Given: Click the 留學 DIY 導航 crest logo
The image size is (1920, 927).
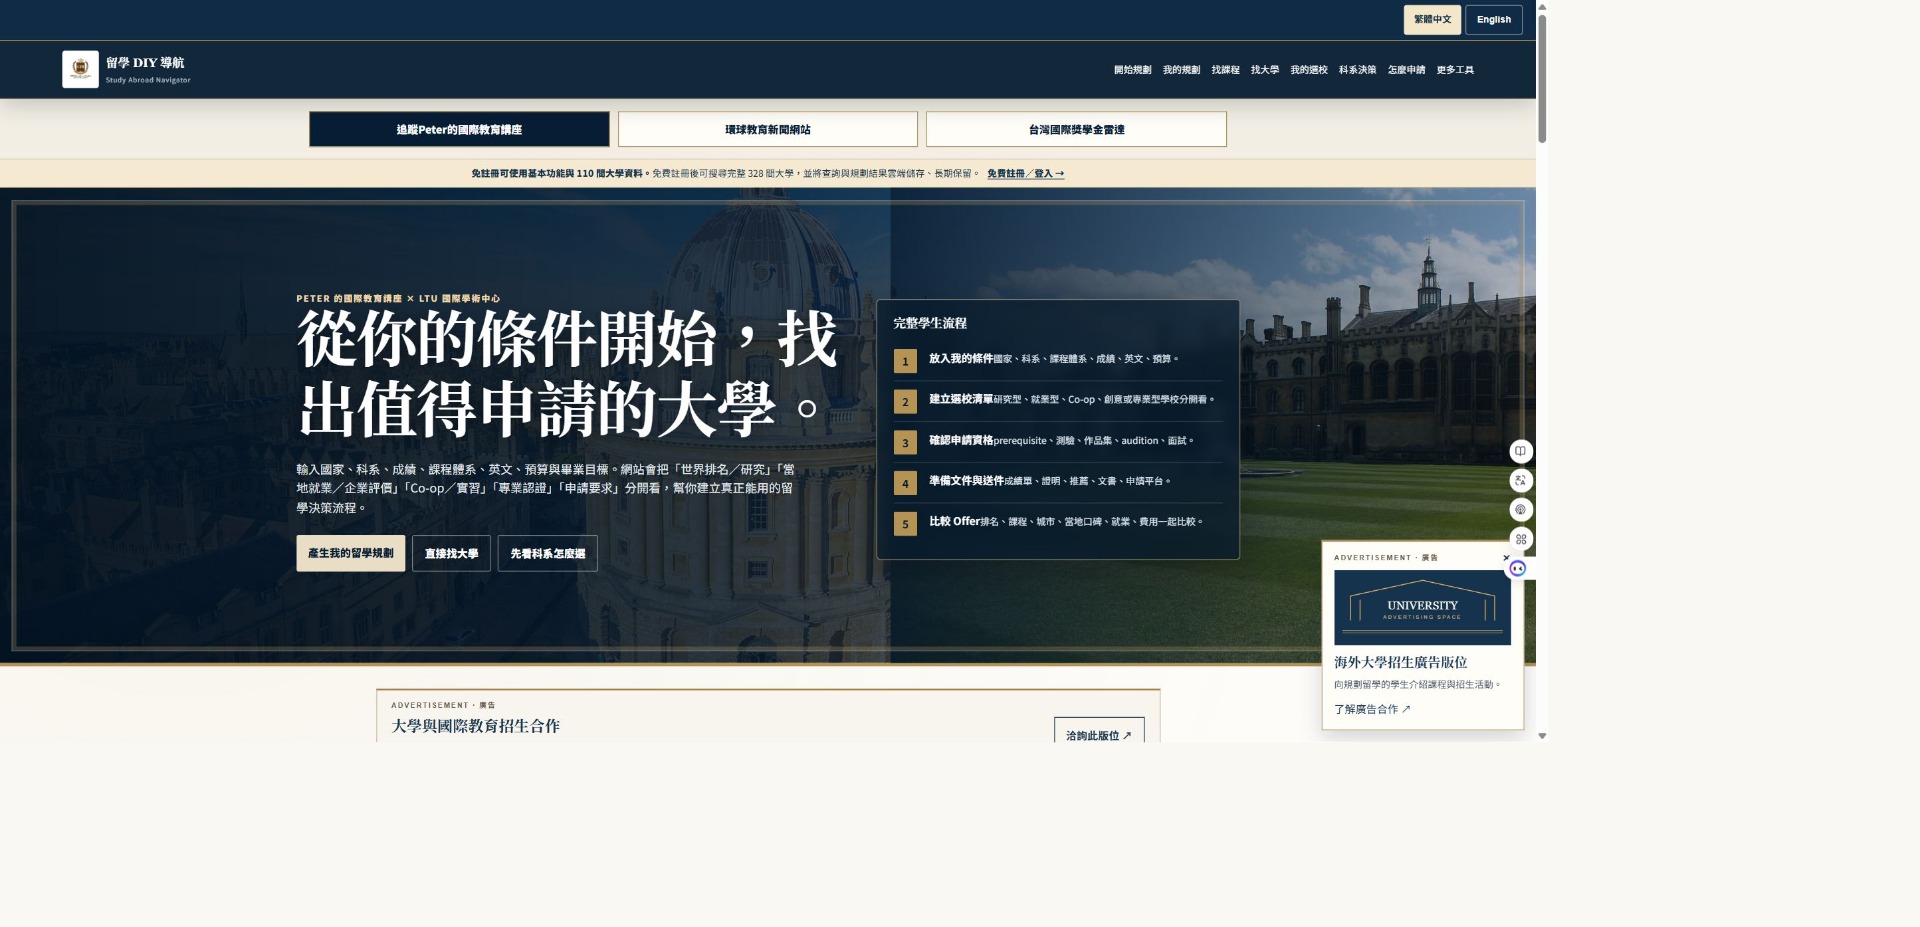Looking at the screenshot, I should point(80,69).
